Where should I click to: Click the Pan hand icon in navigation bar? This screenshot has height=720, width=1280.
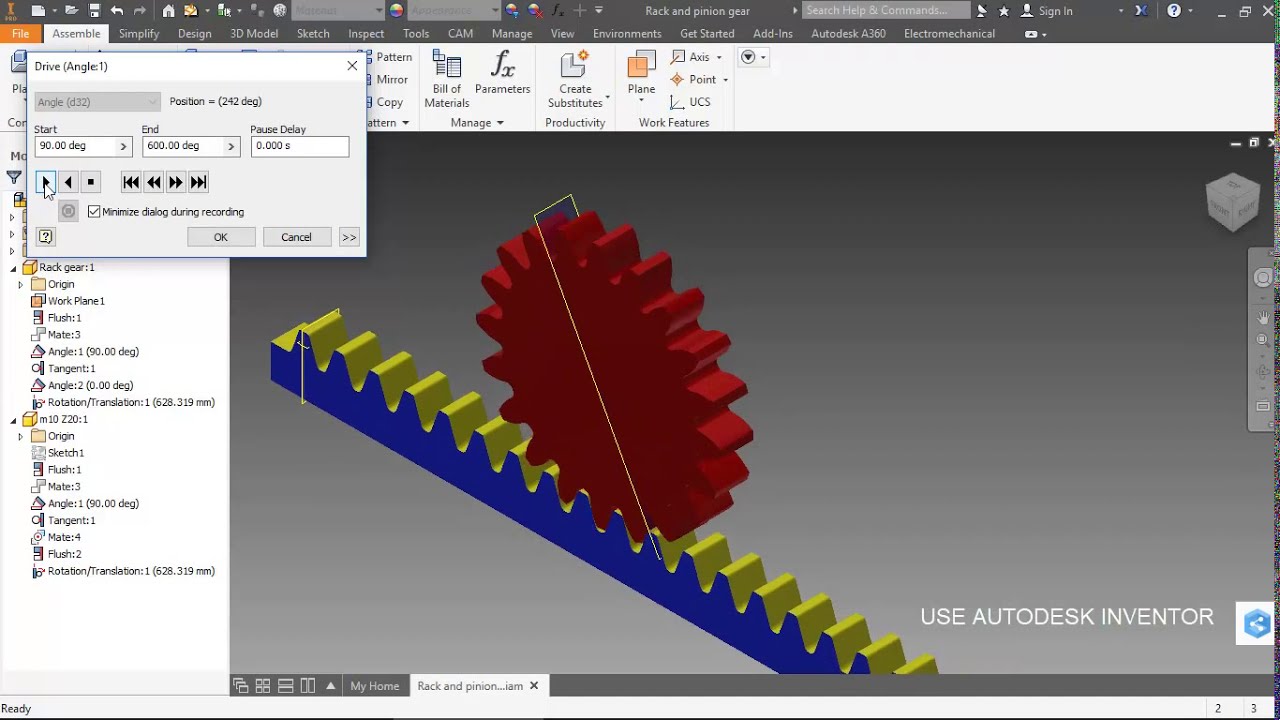[x=1263, y=318]
